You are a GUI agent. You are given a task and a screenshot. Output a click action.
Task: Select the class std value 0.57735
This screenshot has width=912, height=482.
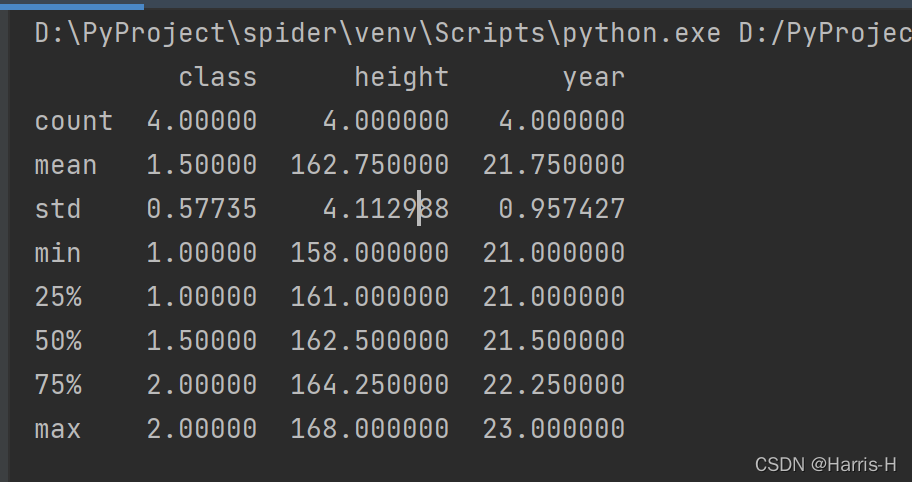[x=201, y=209]
